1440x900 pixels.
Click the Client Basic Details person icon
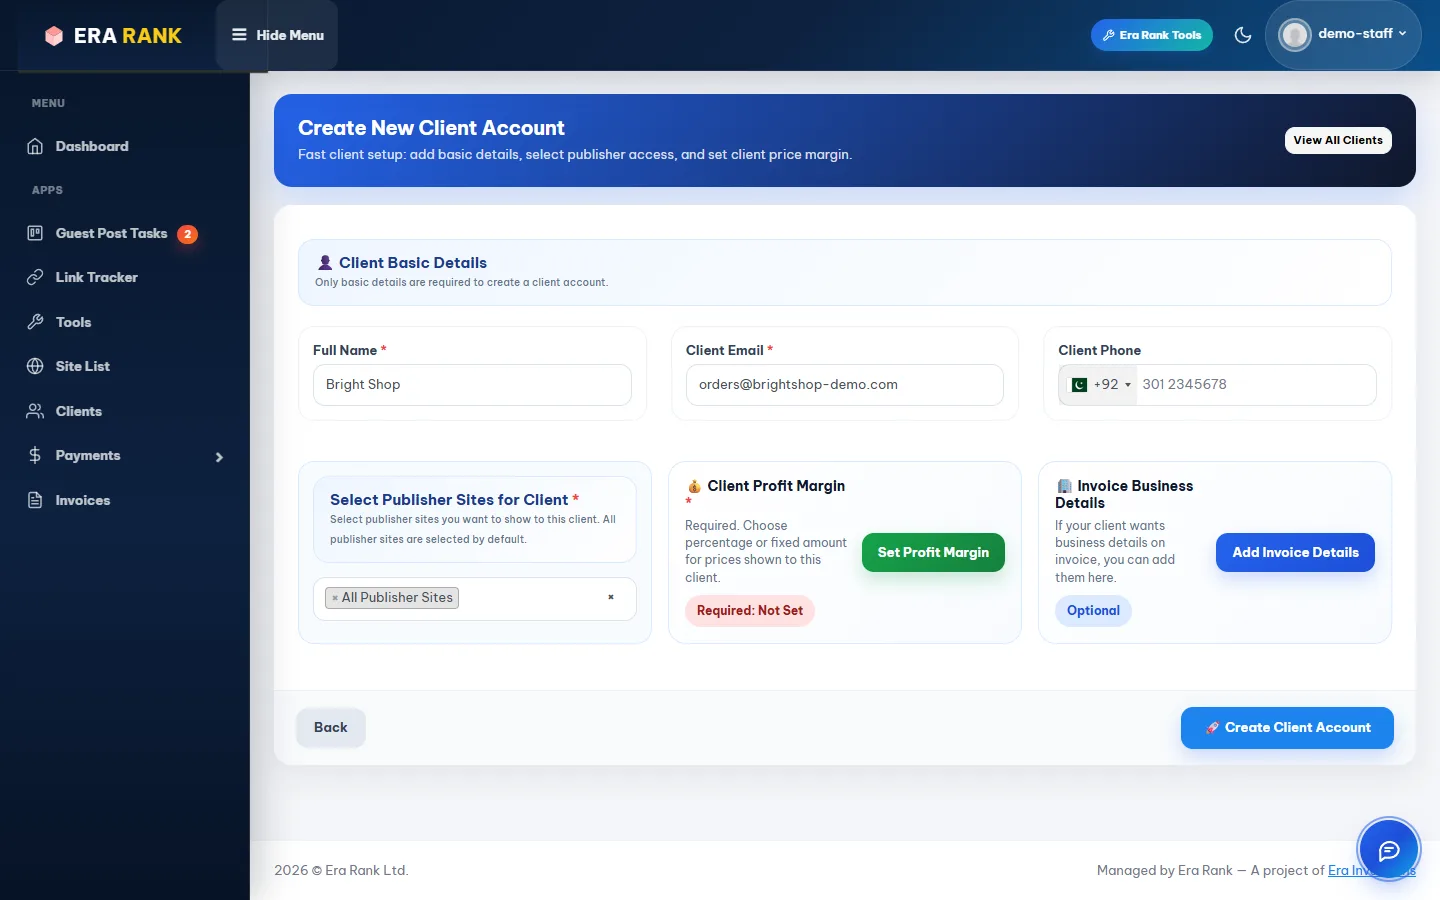coord(325,263)
